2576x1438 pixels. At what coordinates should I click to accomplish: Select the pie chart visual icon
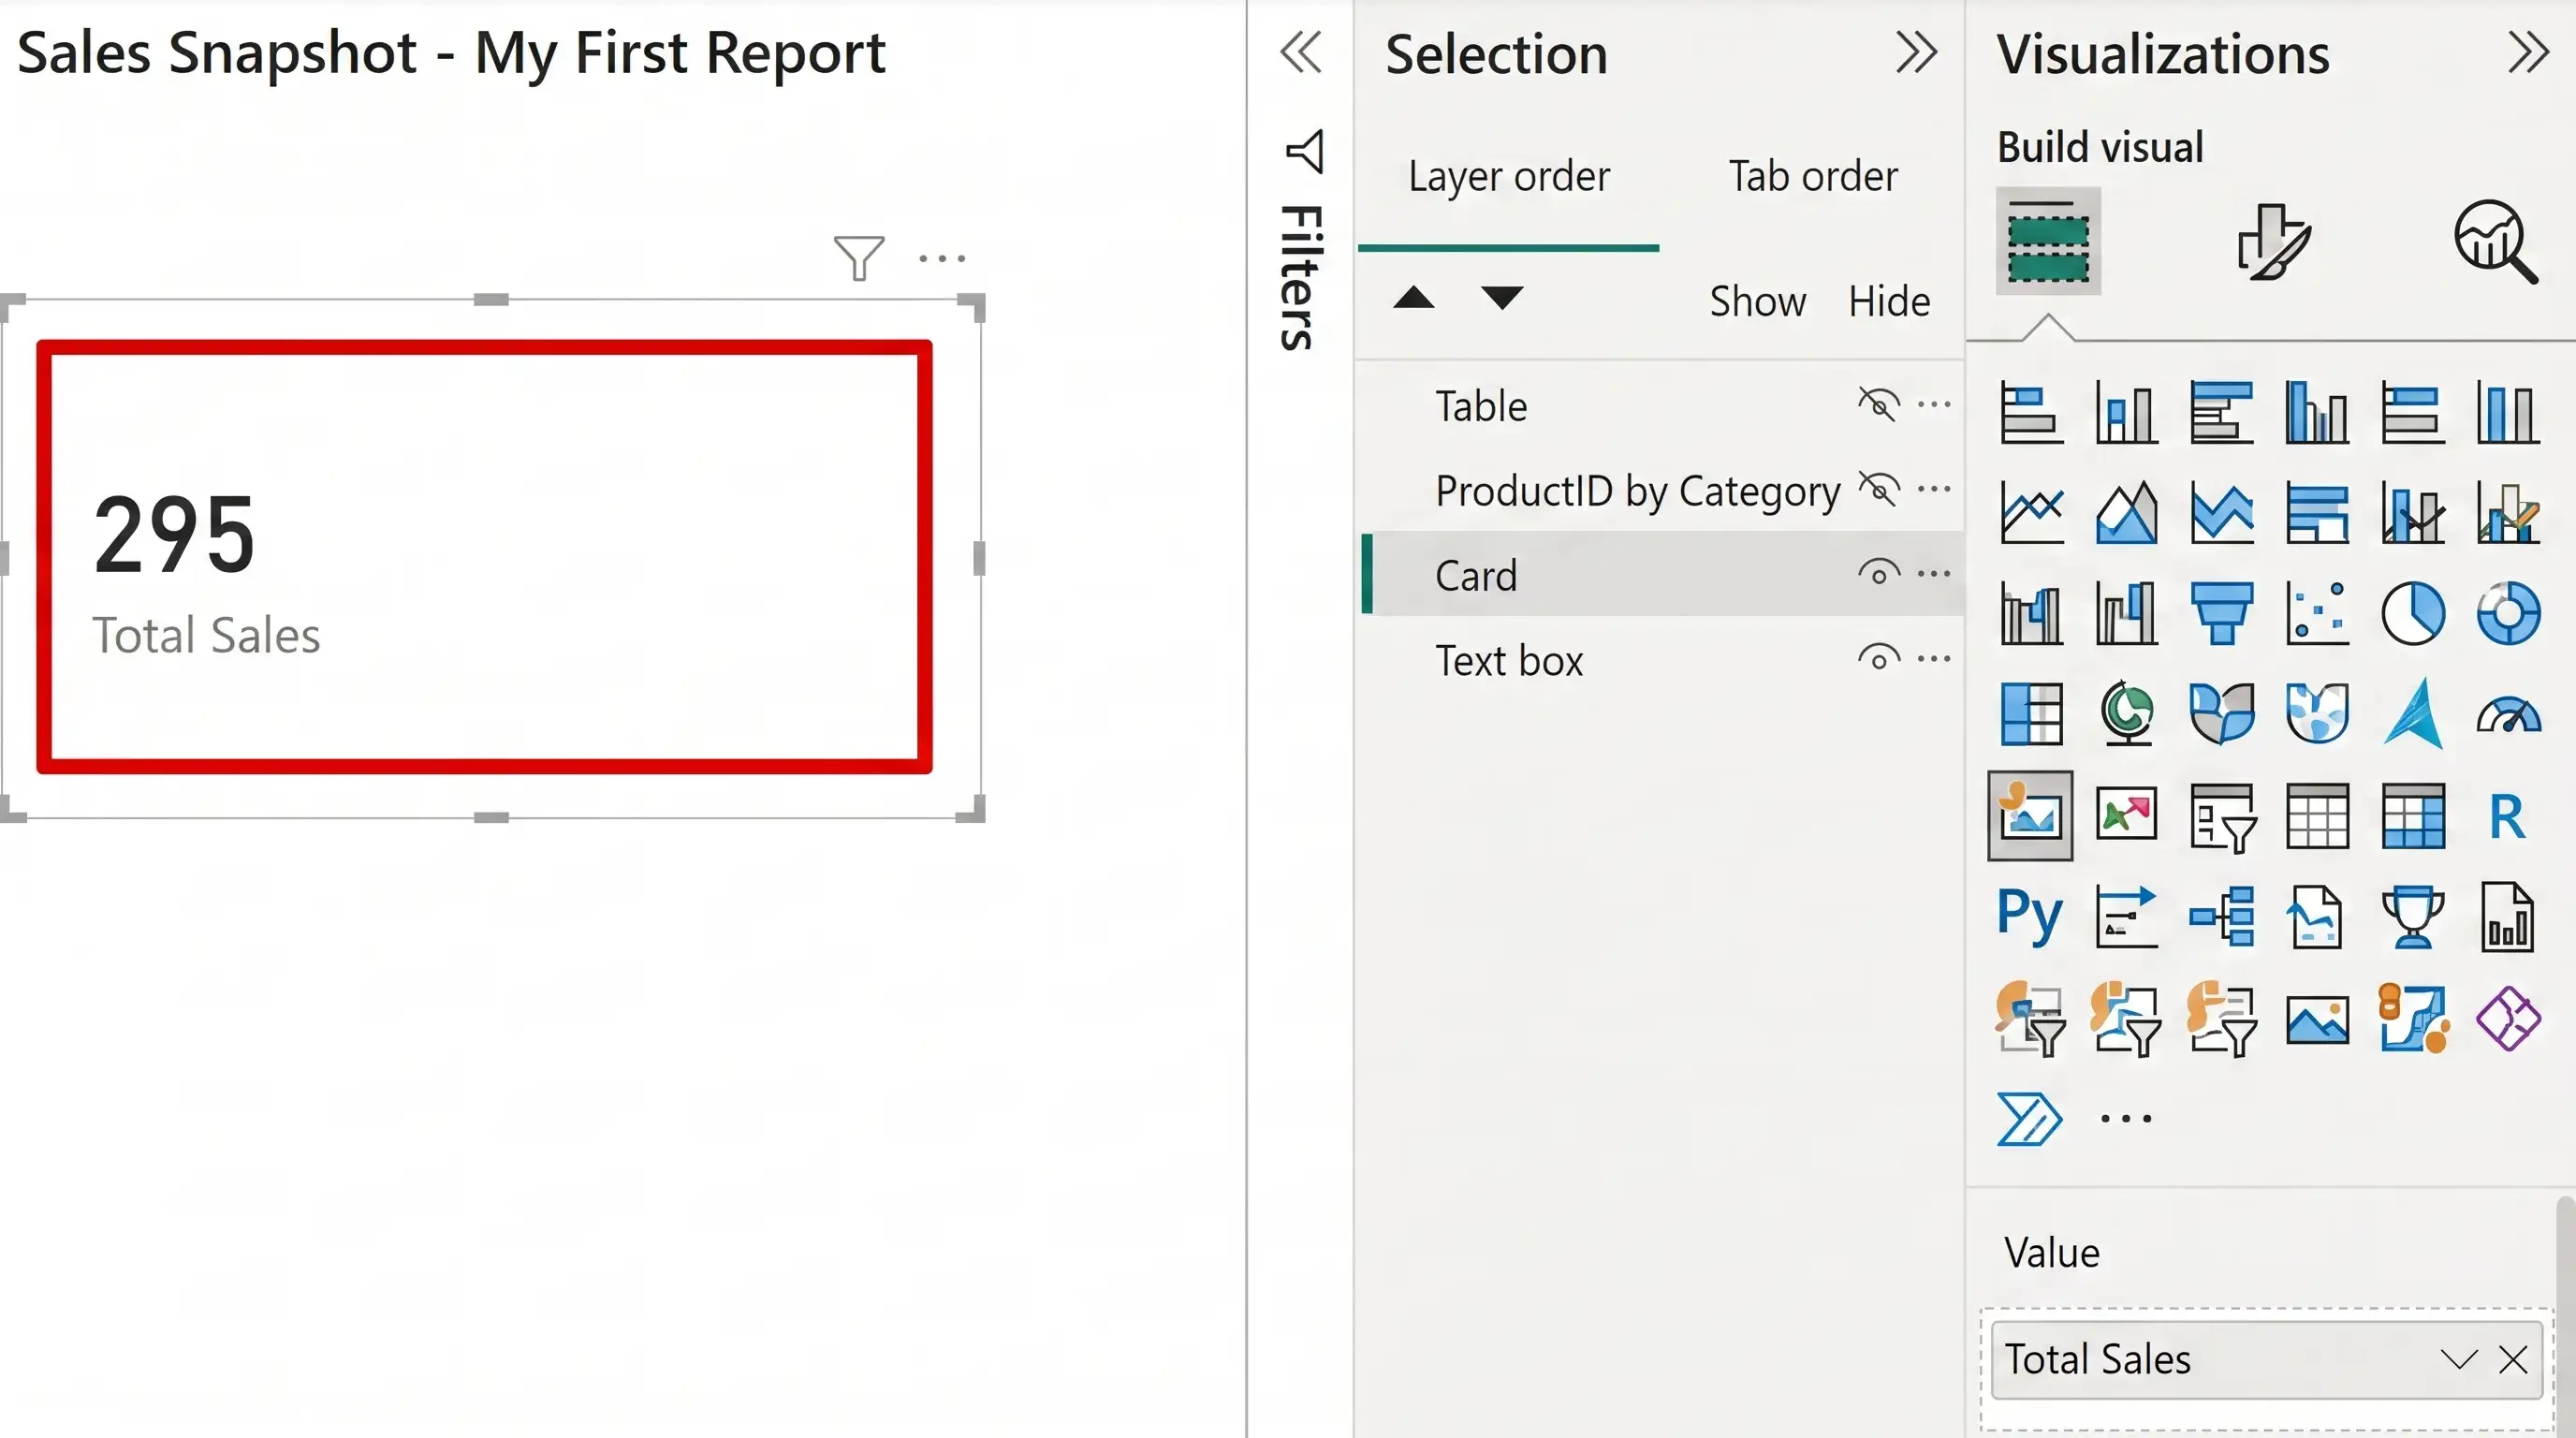click(x=2413, y=613)
